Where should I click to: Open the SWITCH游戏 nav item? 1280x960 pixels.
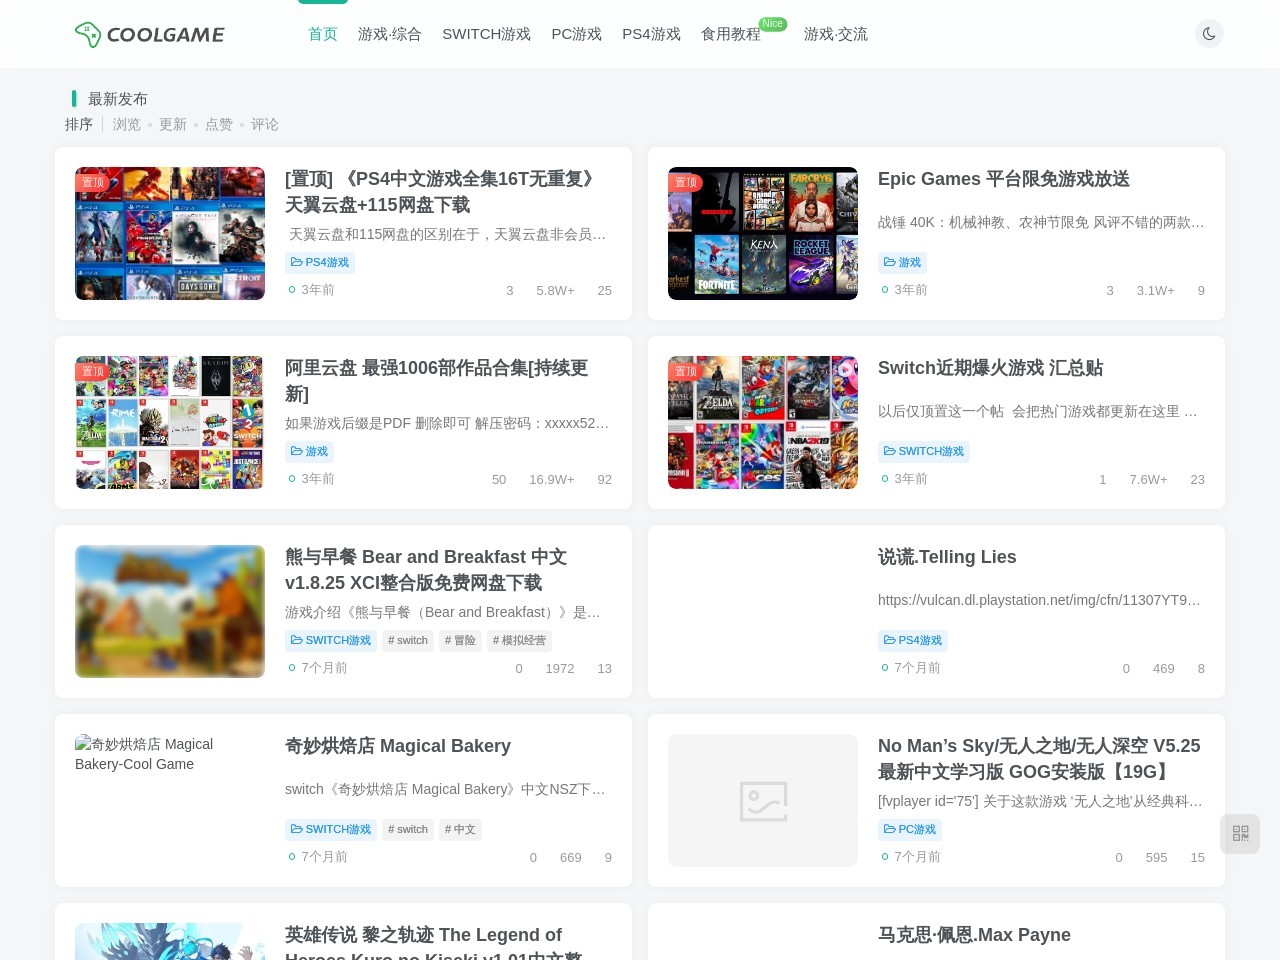click(486, 34)
